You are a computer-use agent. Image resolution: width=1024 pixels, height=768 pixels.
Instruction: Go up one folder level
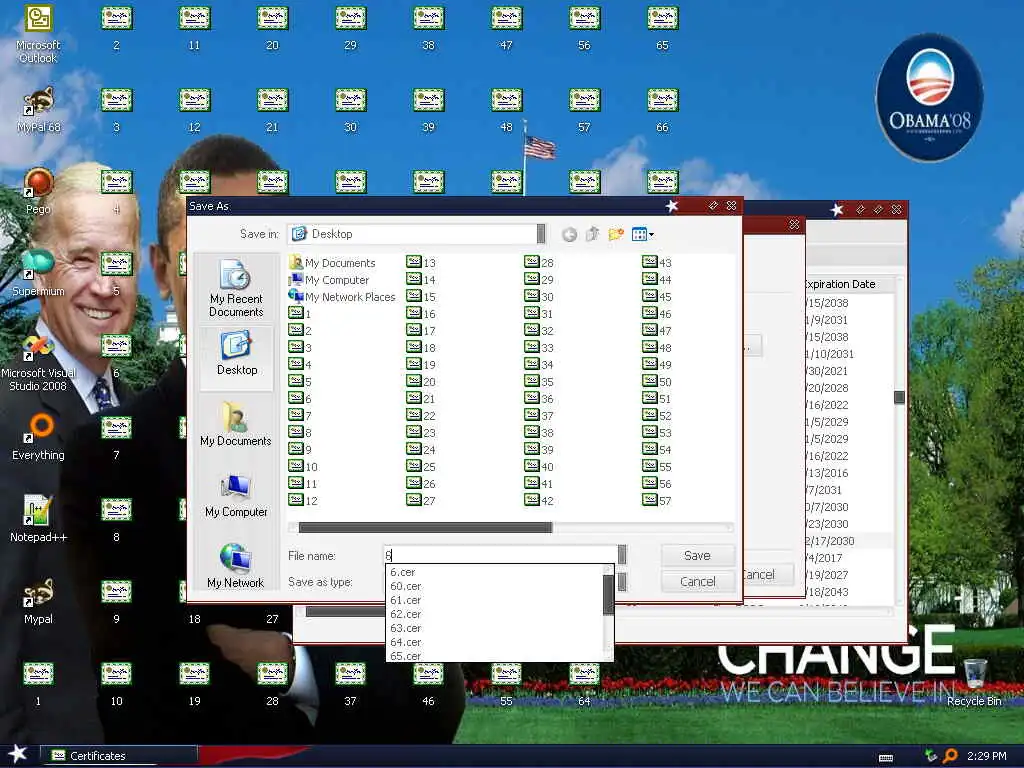pyautogui.click(x=592, y=234)
